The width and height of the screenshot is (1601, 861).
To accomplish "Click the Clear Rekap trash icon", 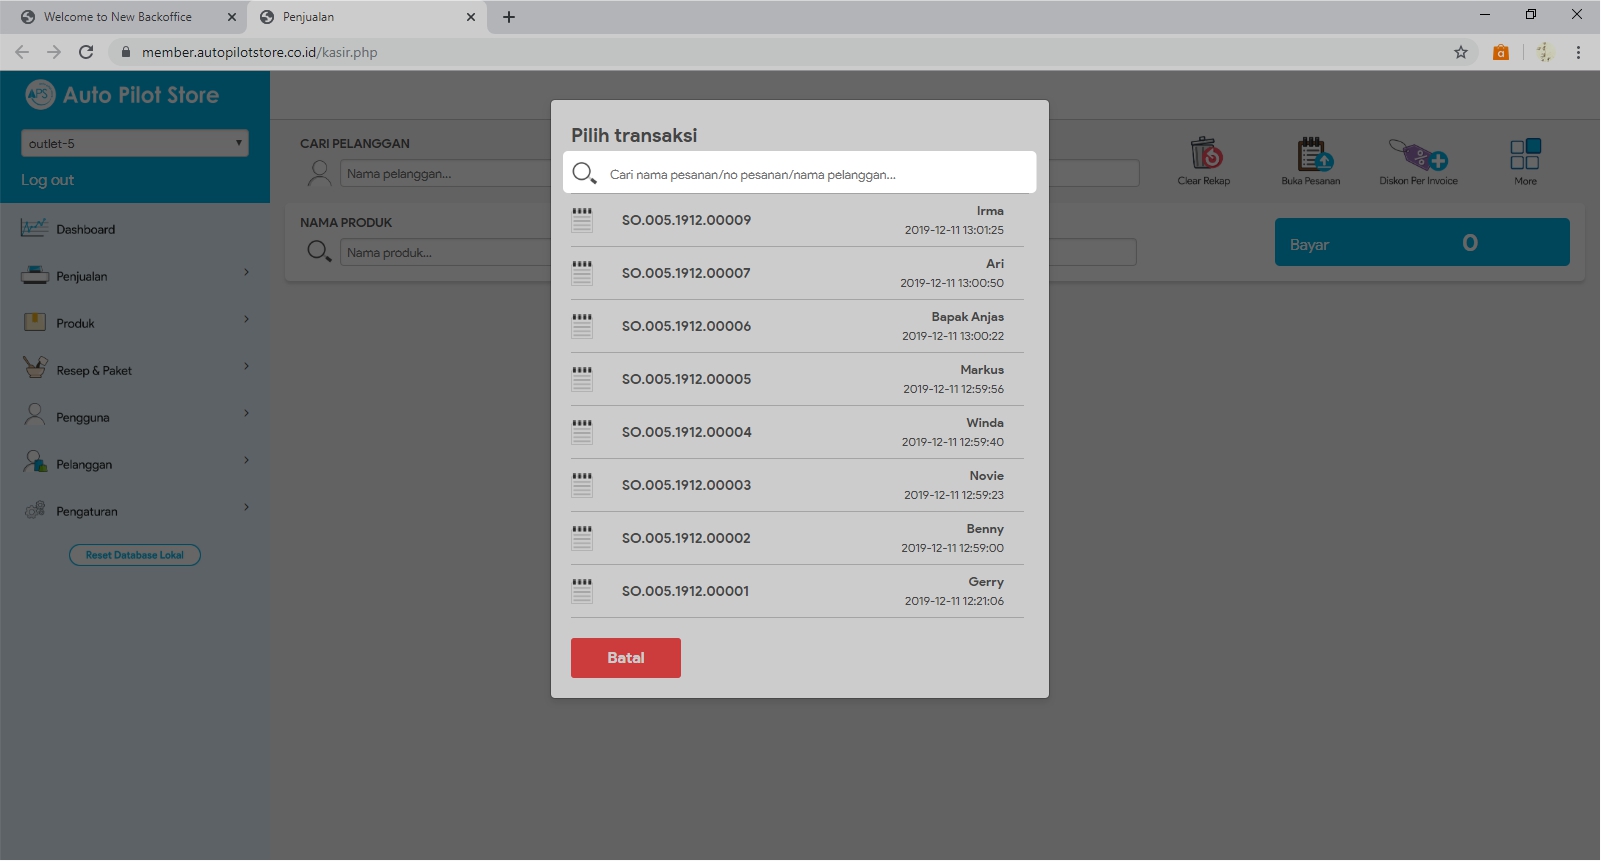I will tap(1205, 155).
